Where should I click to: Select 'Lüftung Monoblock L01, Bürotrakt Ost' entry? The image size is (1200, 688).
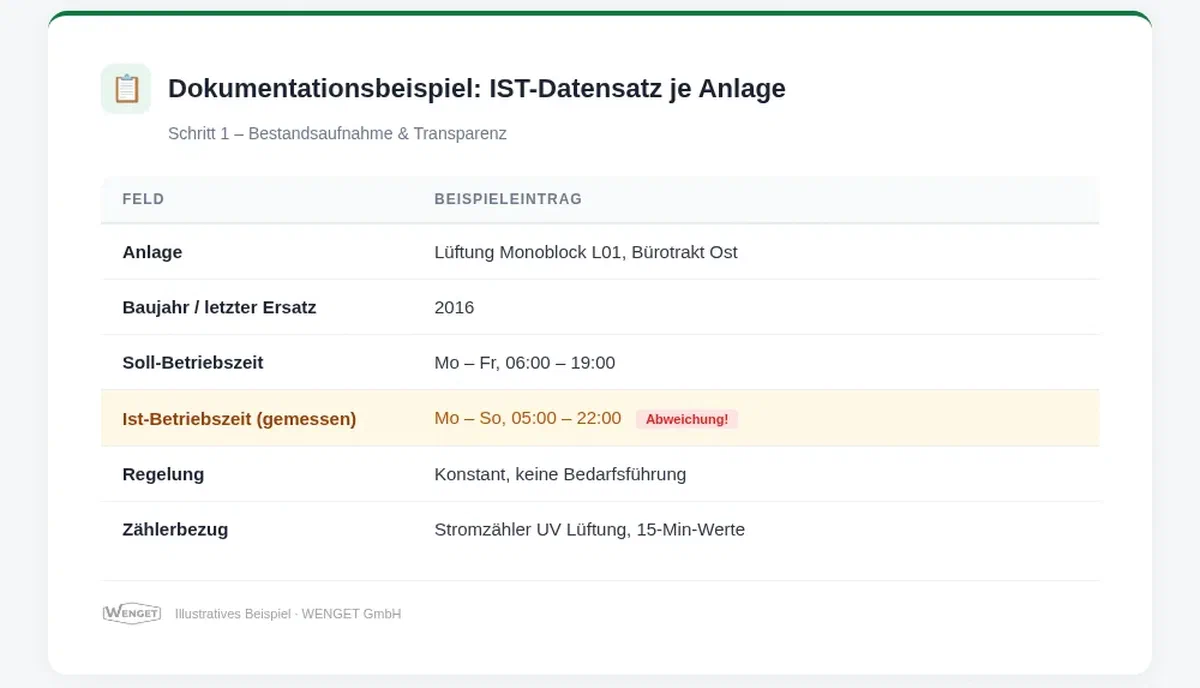click(586, 252)
